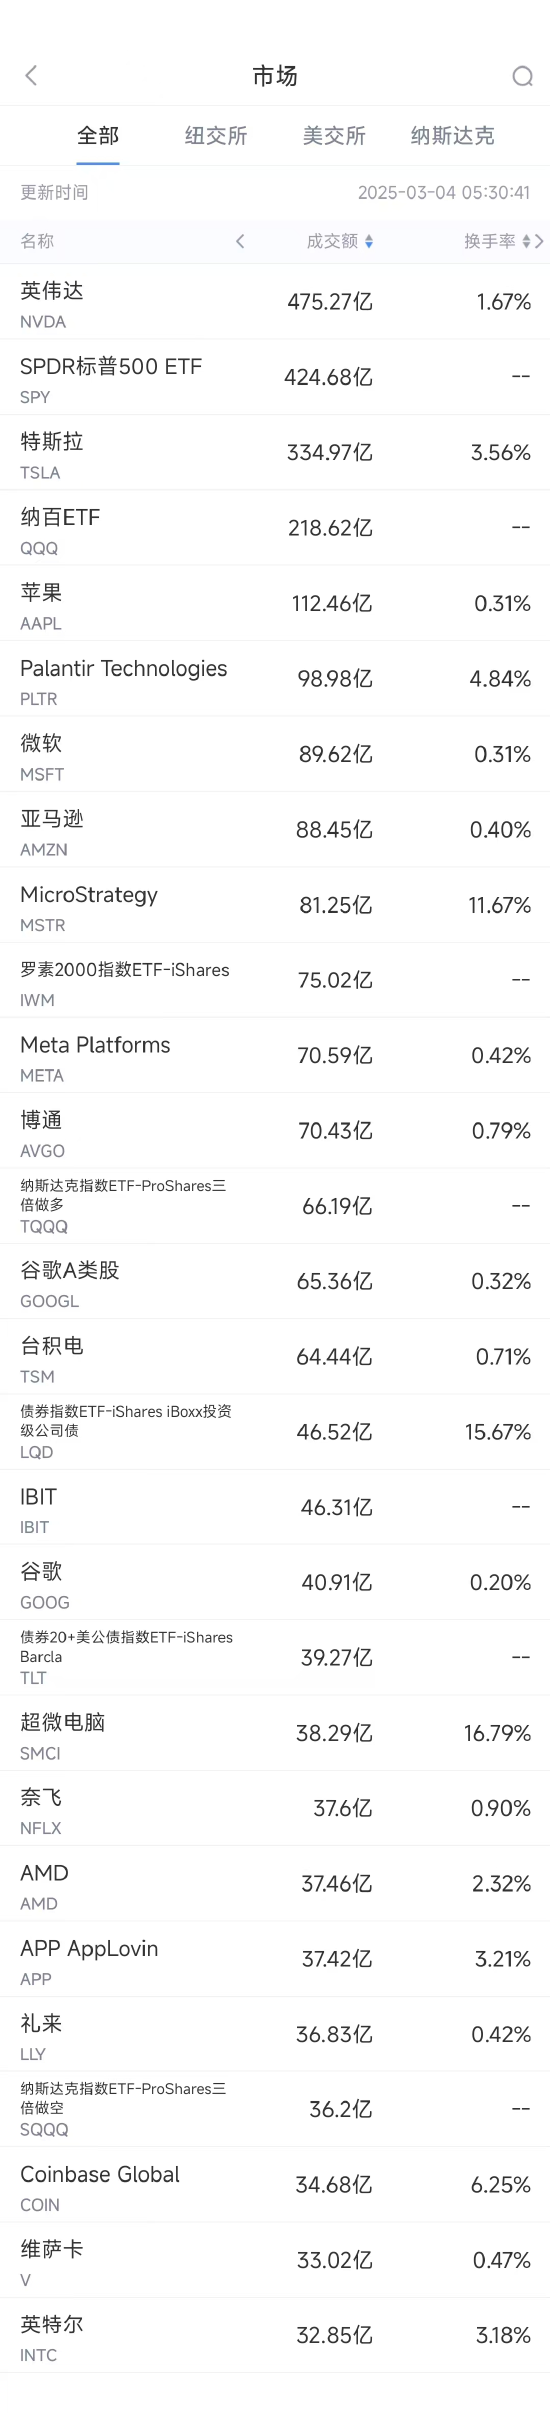
Task: Open Palantir Technologies PLTR row
Action: point(275,679)
